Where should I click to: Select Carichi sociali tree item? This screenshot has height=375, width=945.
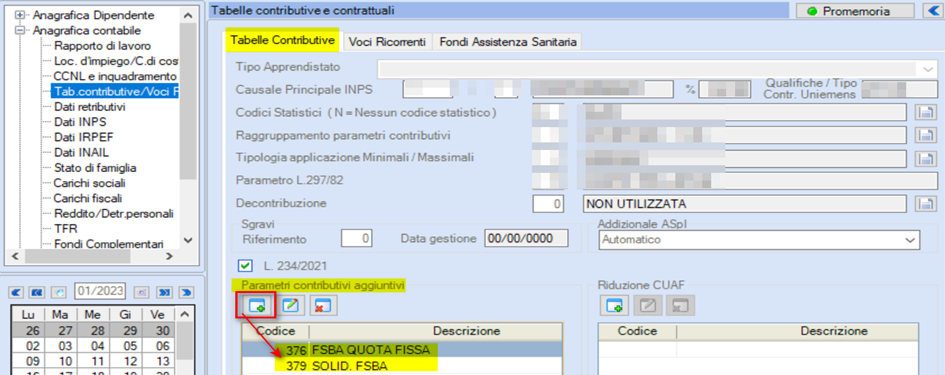89,183
